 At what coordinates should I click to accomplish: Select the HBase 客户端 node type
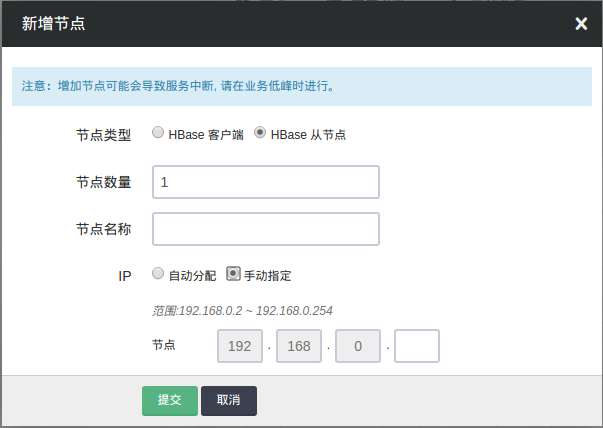(159, 133)
